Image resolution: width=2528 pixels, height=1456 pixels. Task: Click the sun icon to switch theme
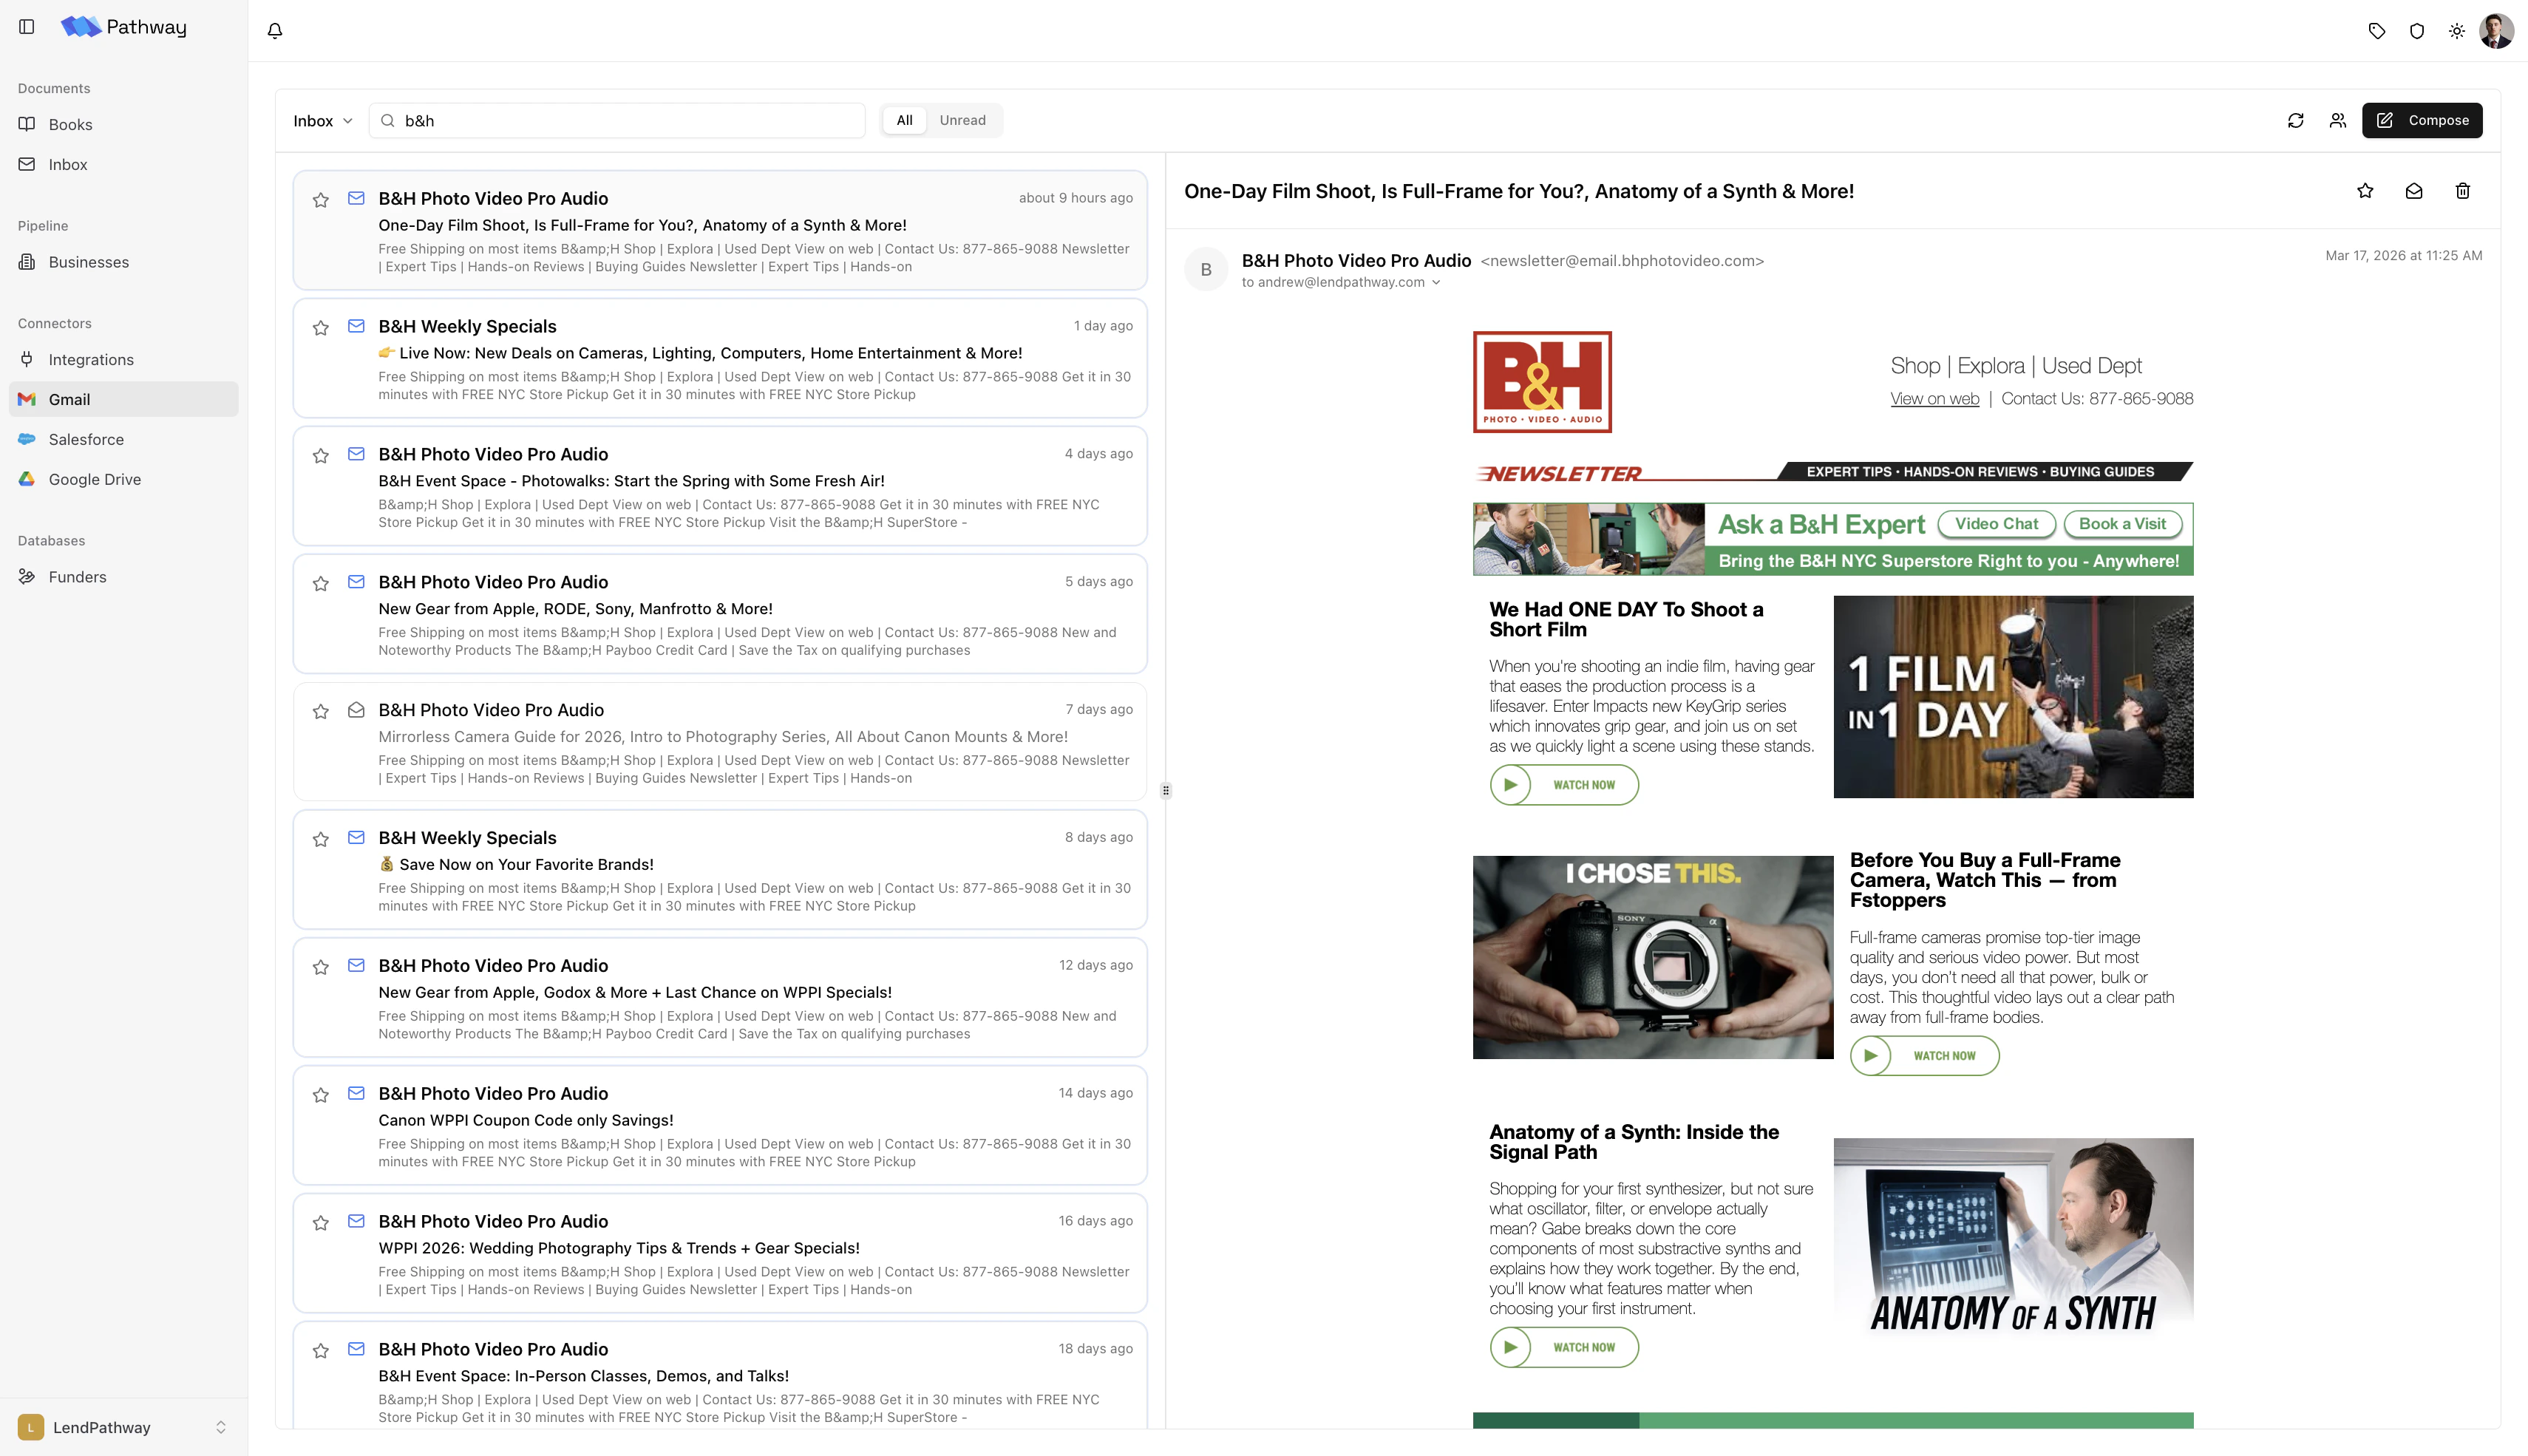(x=2457, y=30)
